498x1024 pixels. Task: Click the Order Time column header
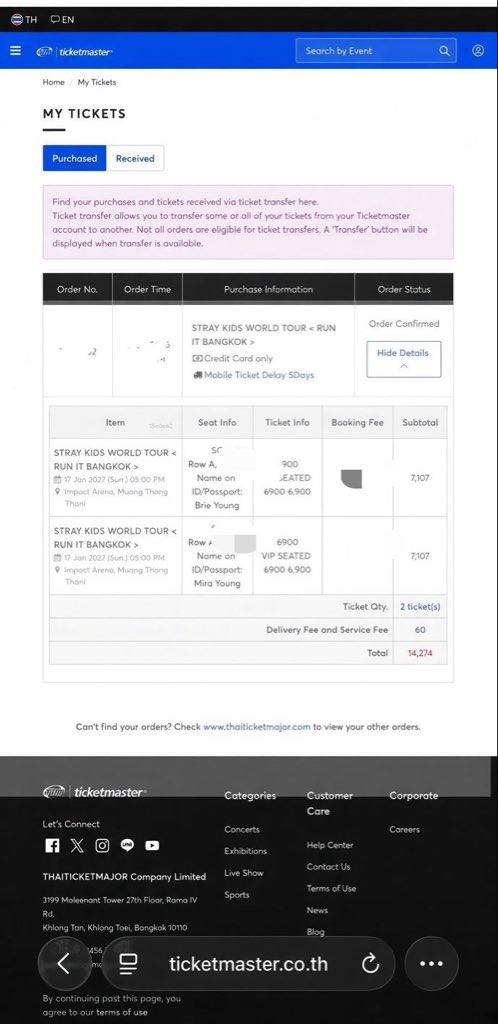coord(148,289)
